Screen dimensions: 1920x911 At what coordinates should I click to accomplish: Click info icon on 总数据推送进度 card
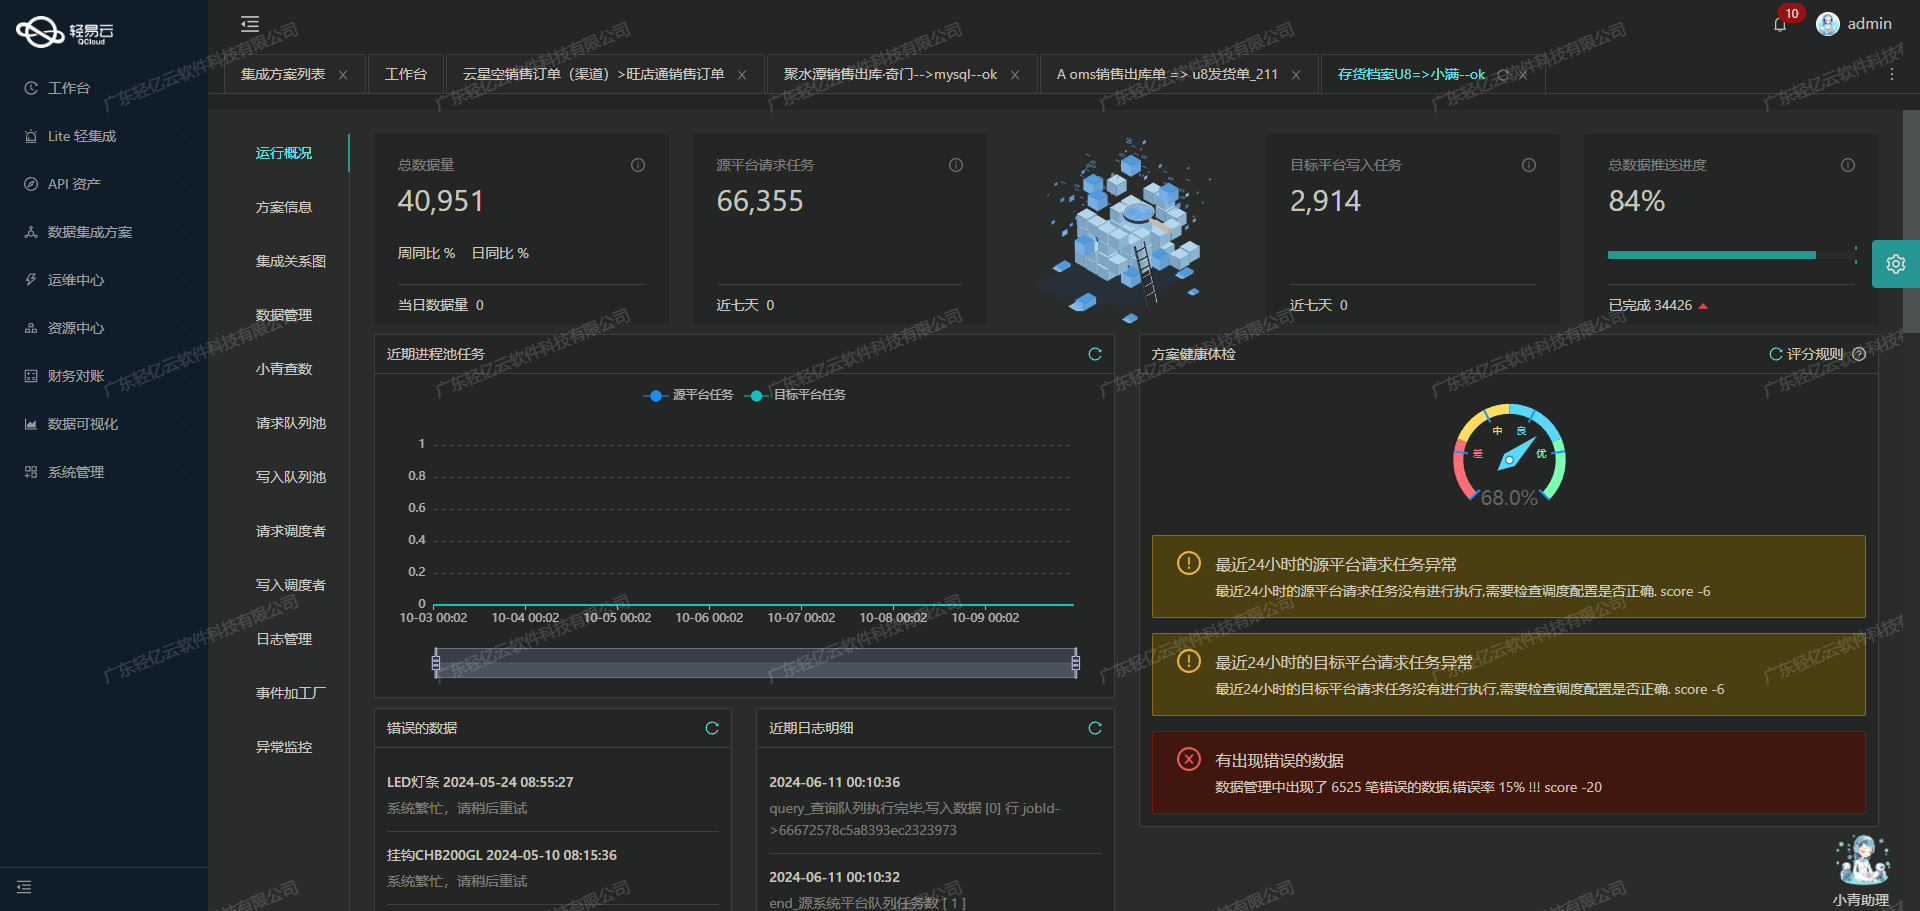click(1848, 165)
